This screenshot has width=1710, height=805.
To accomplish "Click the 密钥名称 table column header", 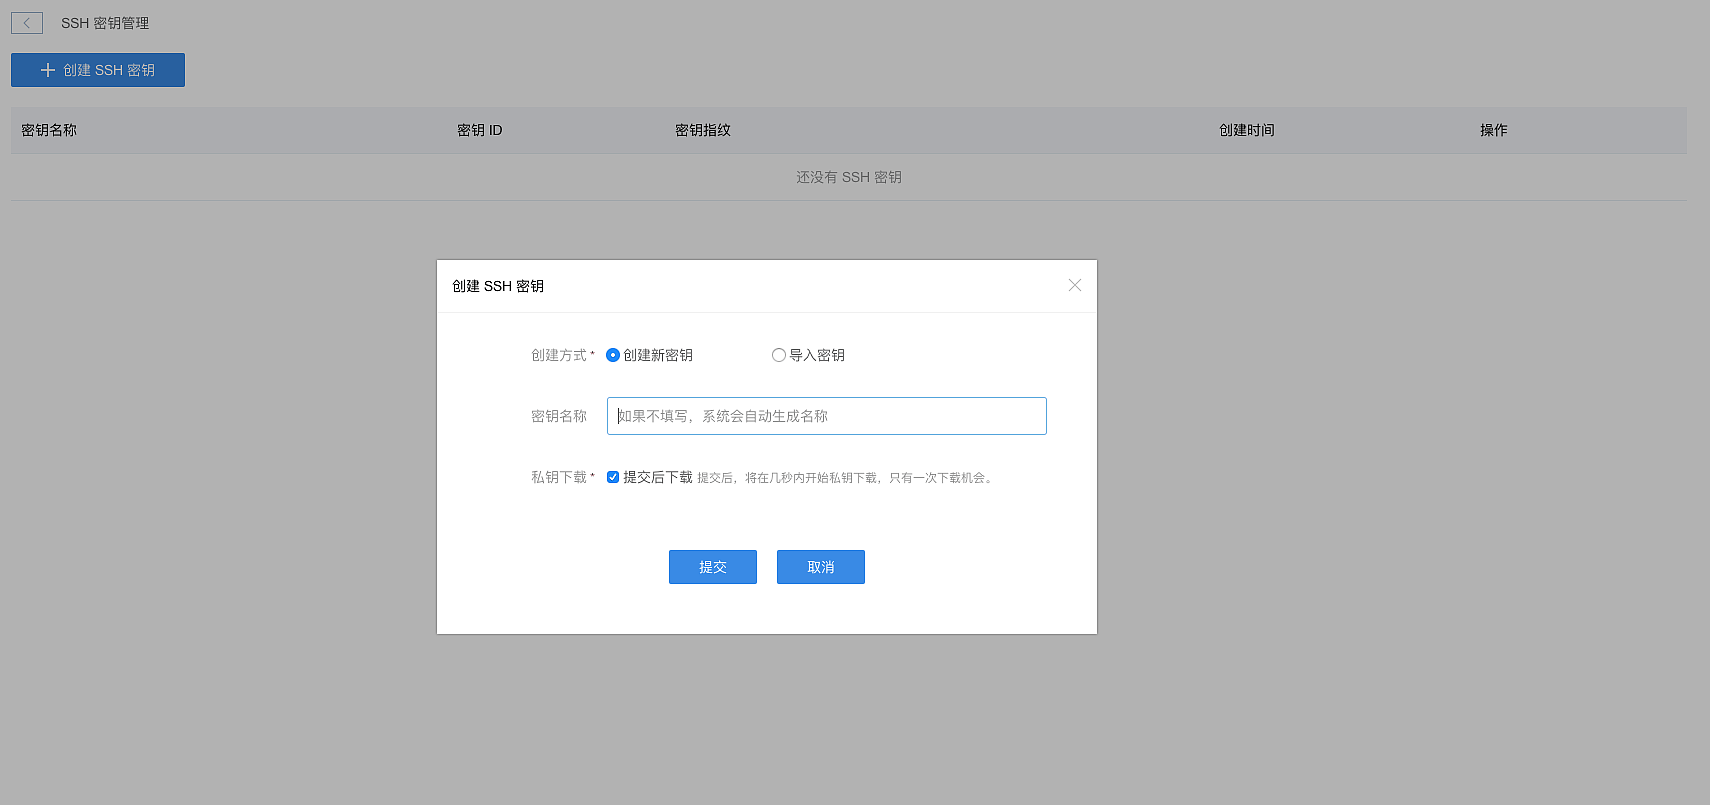I will coord(49,130).
